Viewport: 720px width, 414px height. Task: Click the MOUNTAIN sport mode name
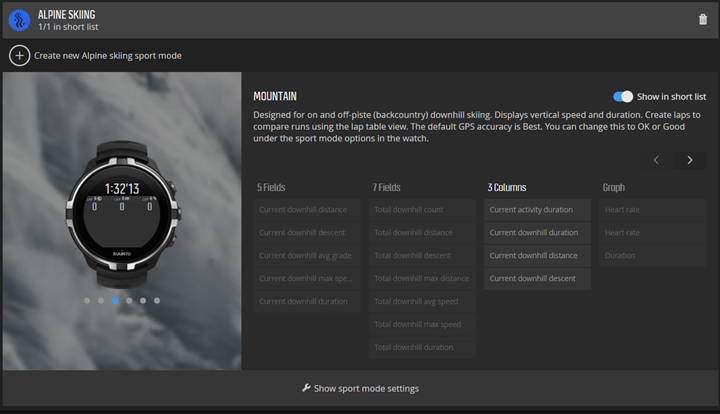(275, 96)
